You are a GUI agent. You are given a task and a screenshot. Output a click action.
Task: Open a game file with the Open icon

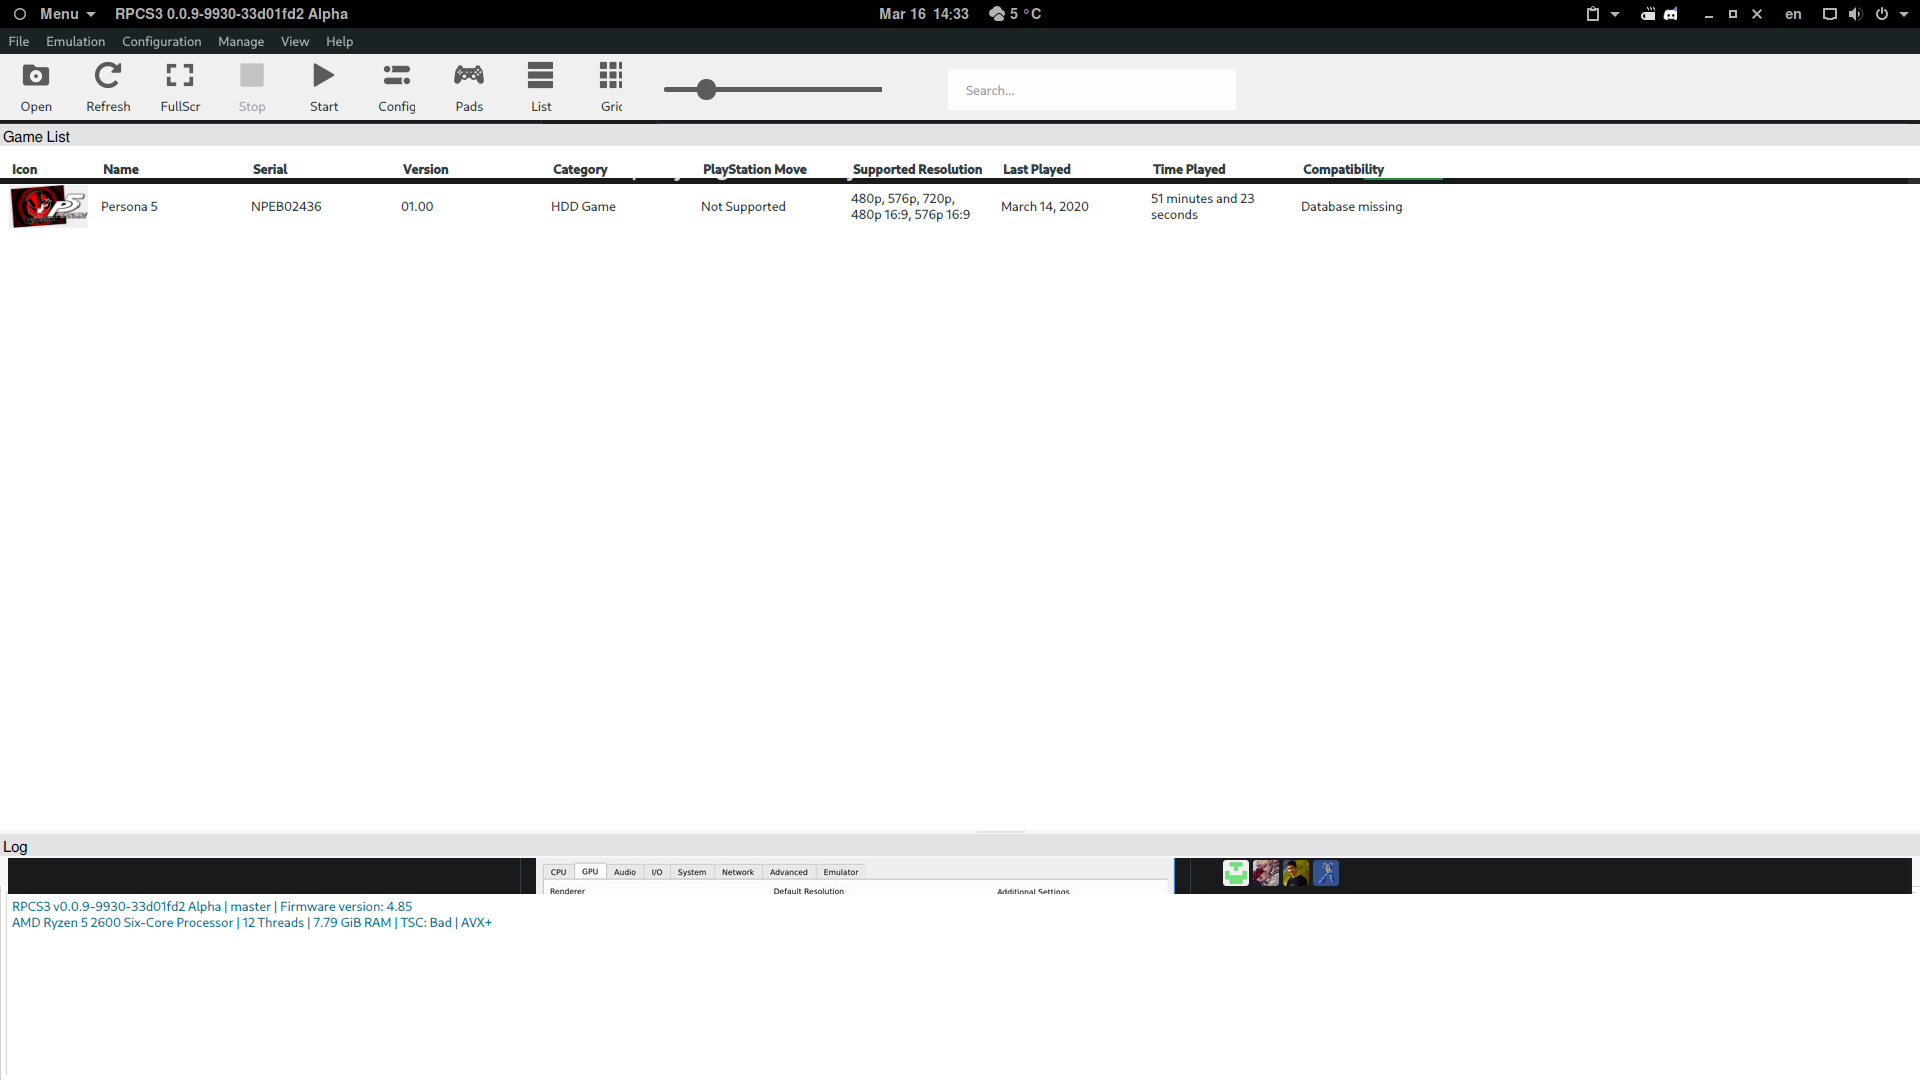(x=35, y=86)
